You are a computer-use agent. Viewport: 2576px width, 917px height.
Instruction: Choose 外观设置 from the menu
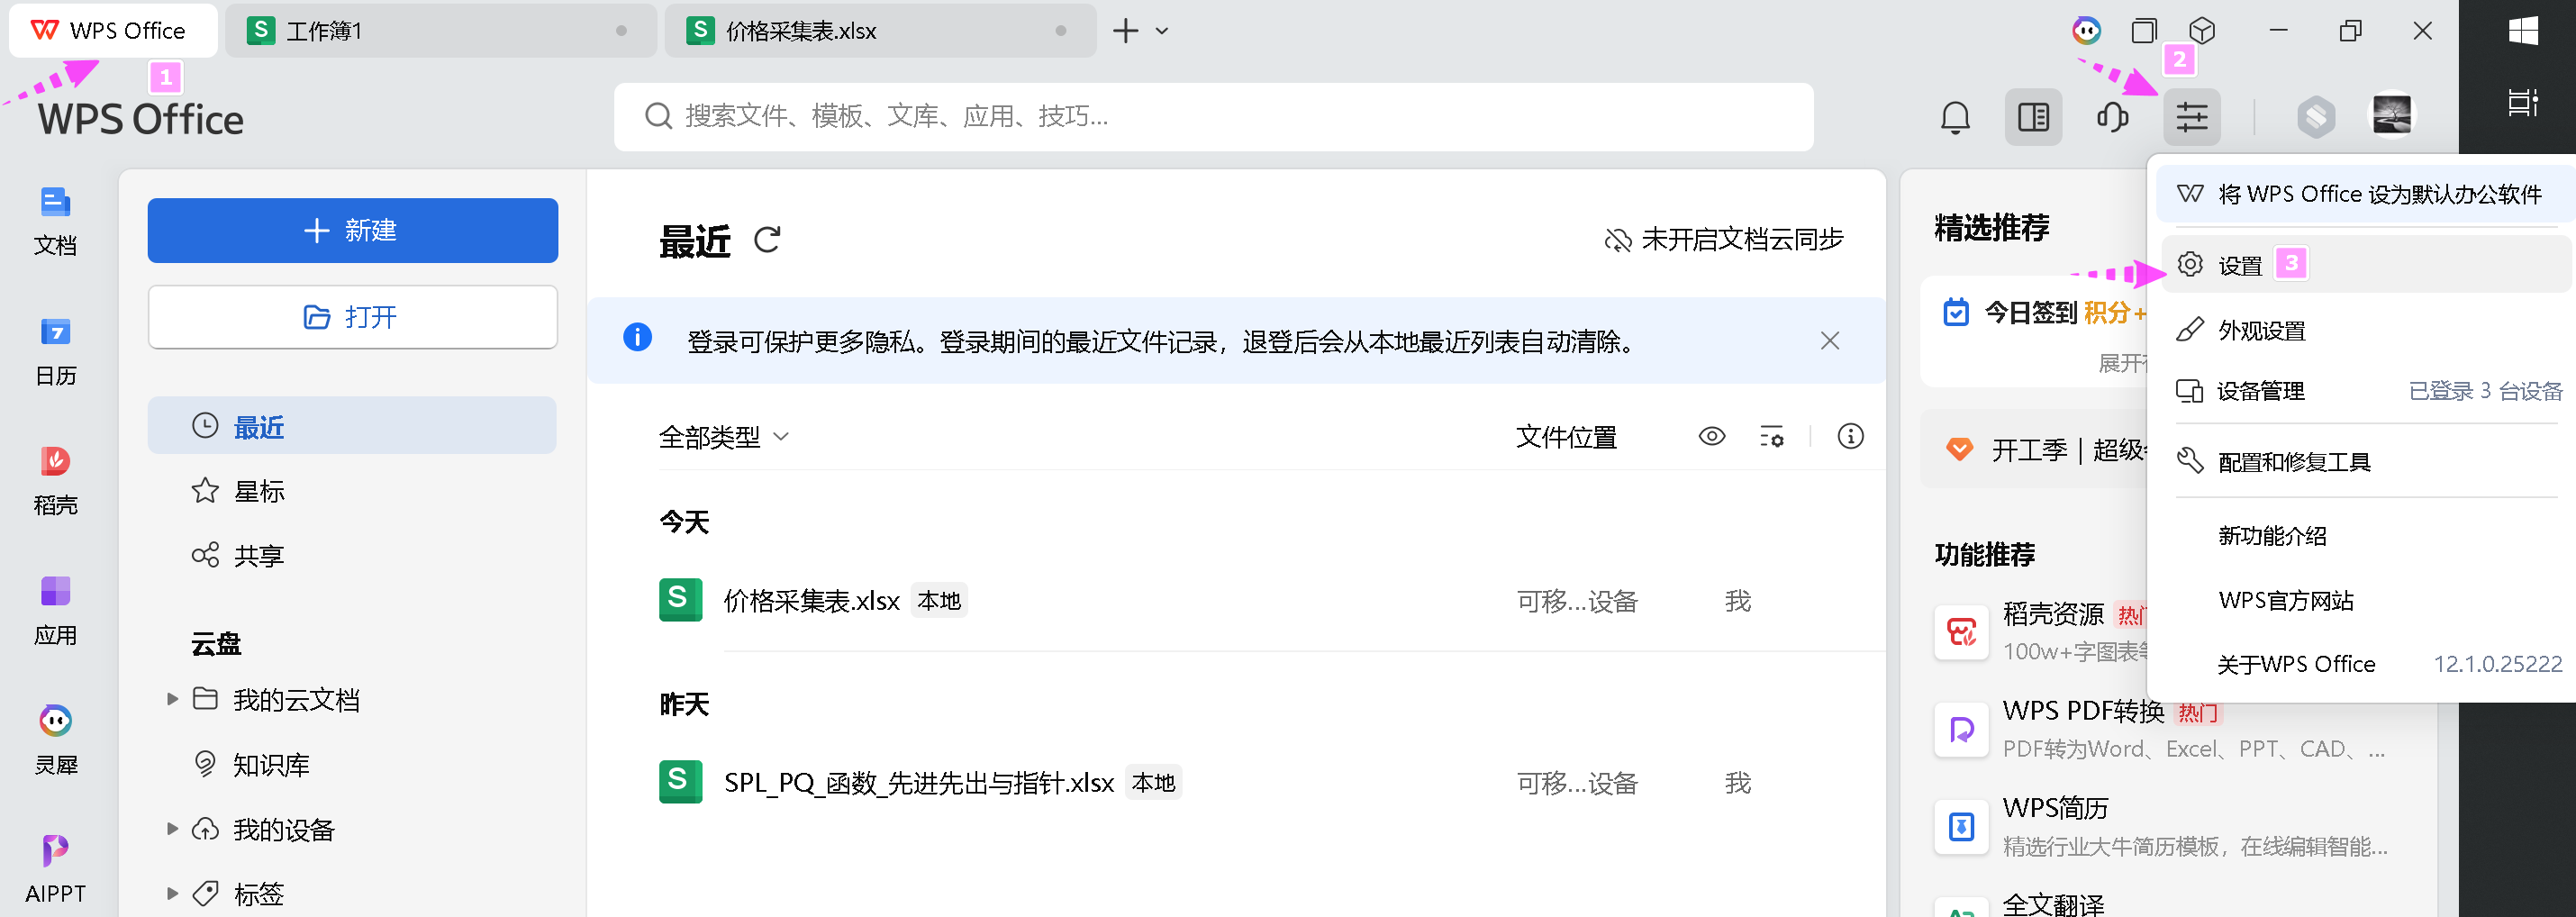tap(2366, 330)
